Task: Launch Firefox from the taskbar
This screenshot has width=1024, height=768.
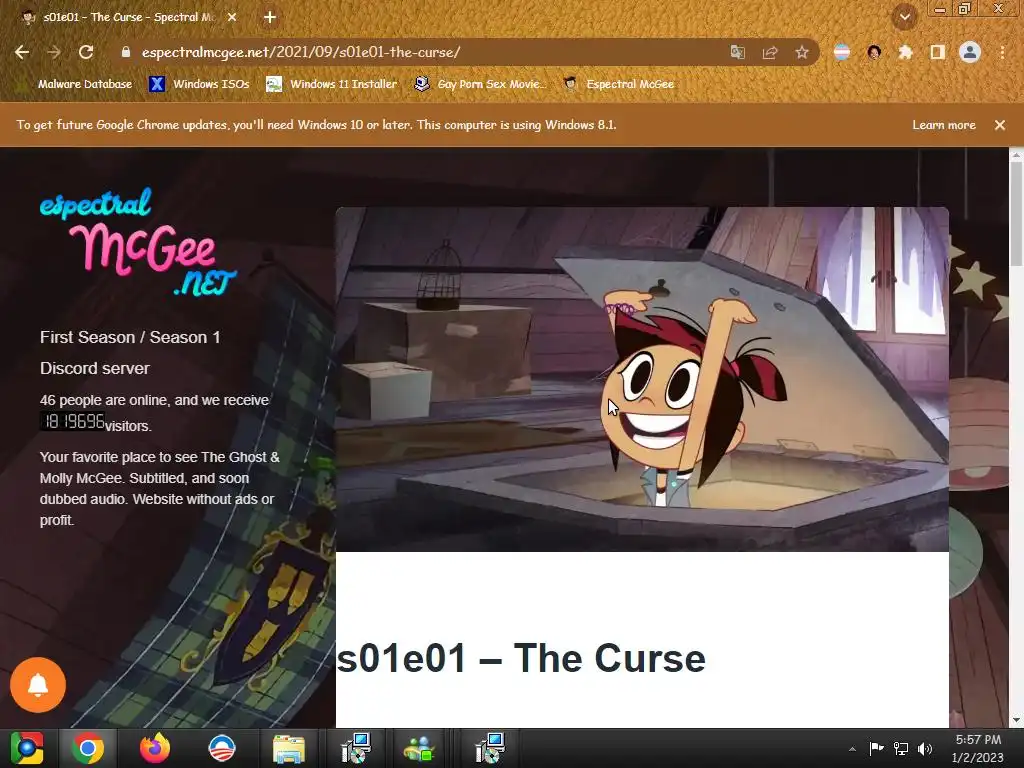Action: pos(155,748)
